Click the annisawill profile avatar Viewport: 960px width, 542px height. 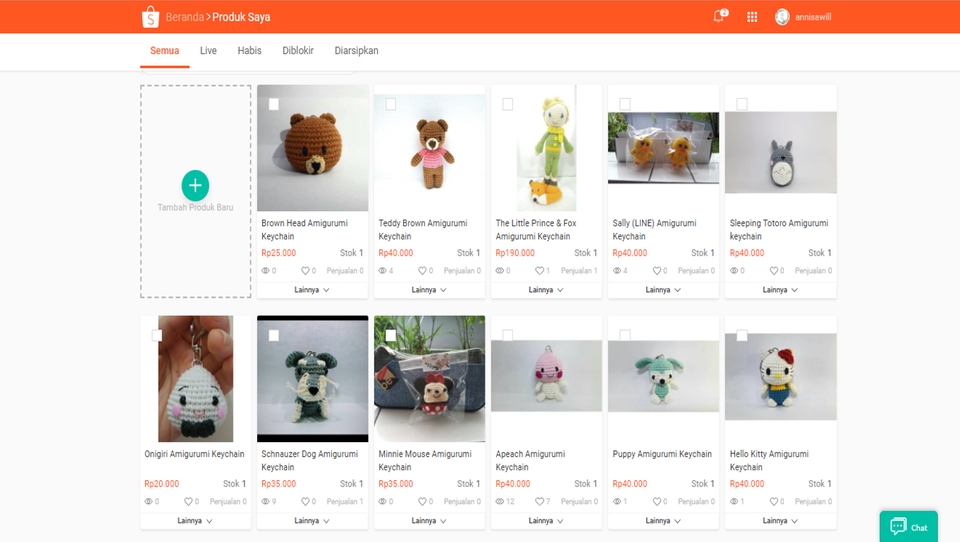tap(782, 17)
